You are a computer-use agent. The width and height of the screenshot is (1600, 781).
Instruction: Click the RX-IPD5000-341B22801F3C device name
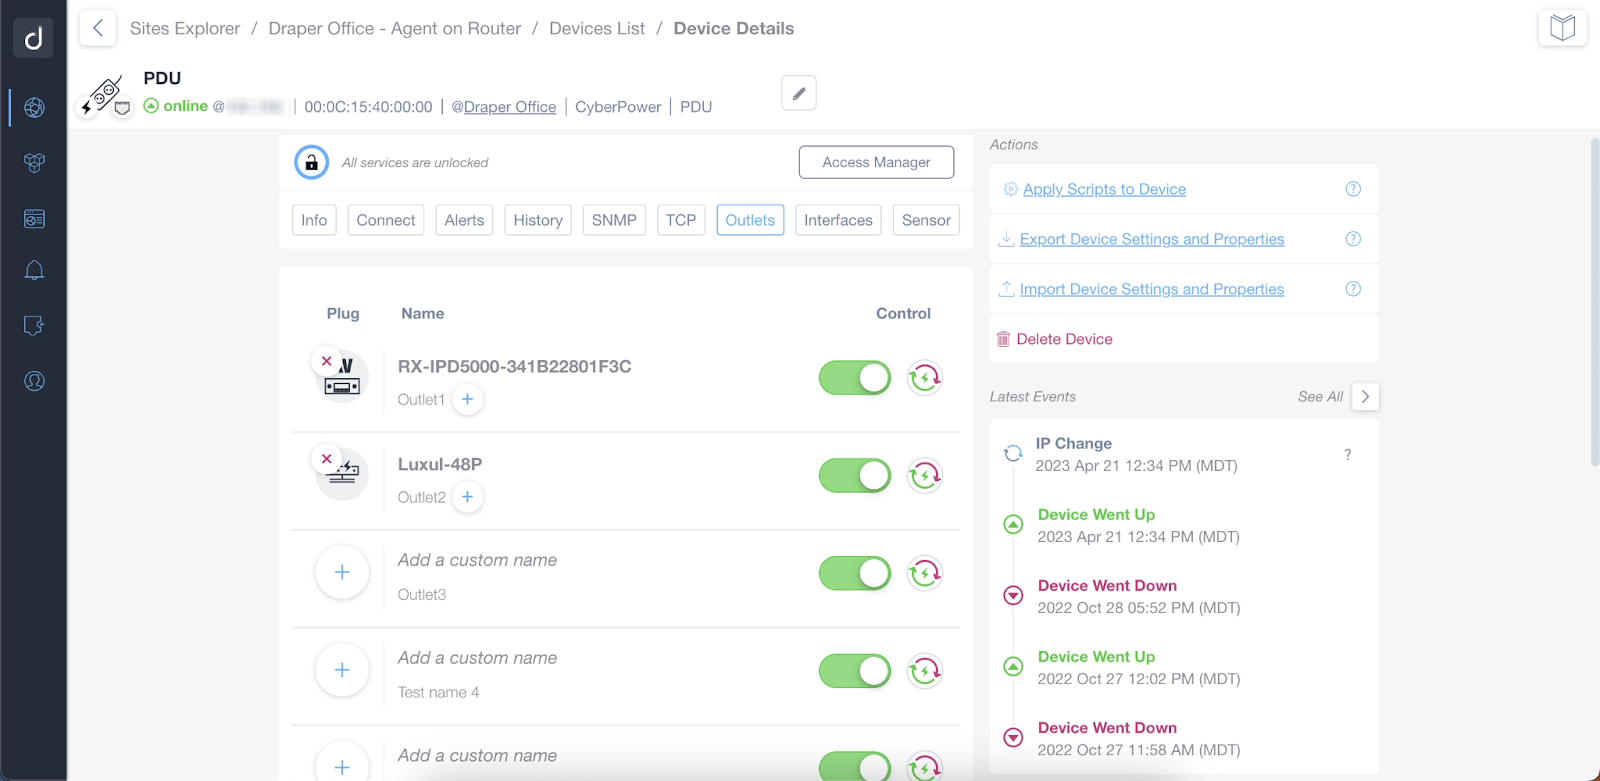[x=514, y=366]
